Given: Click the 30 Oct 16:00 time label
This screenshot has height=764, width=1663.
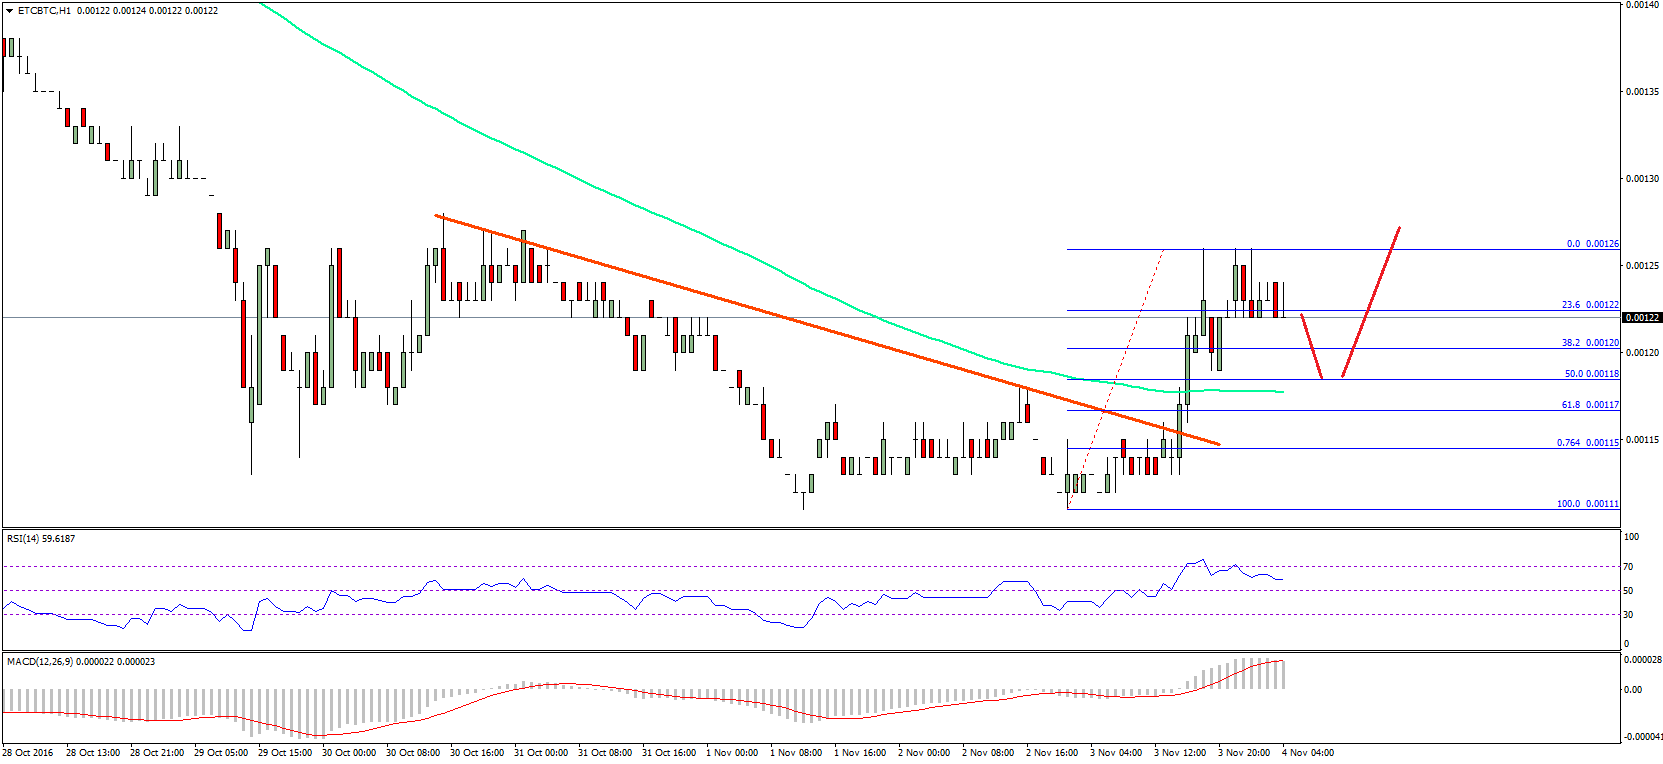Looking at the screenshot, I should pos(477,752).
